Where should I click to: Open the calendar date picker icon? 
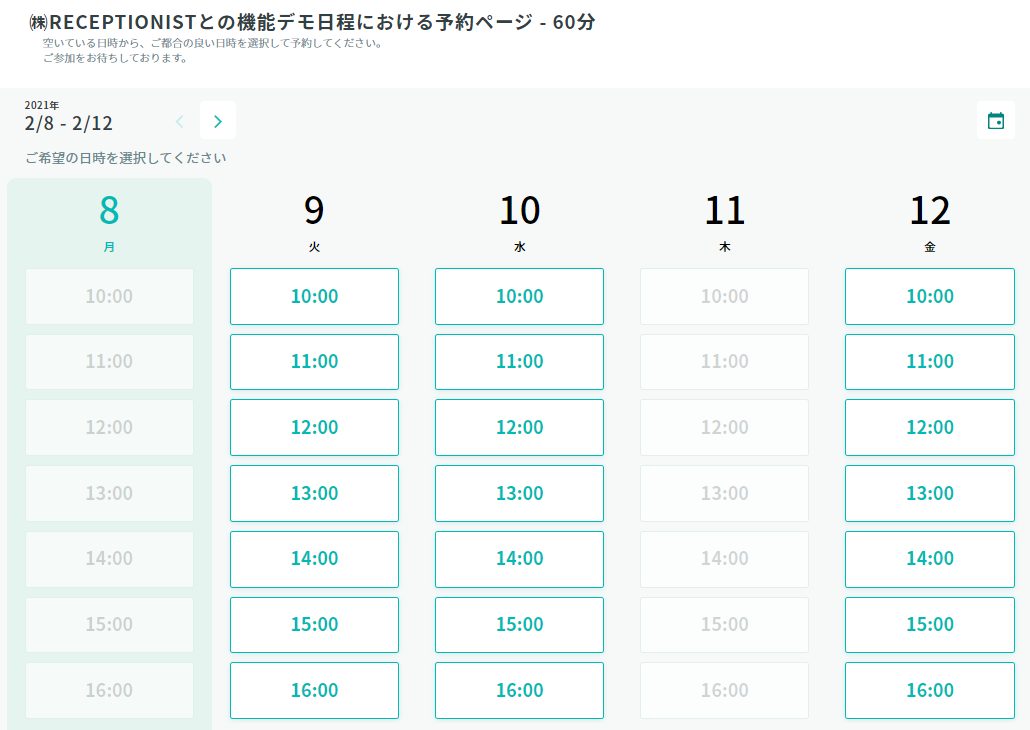pyautogui.click(x=995, y=121)
